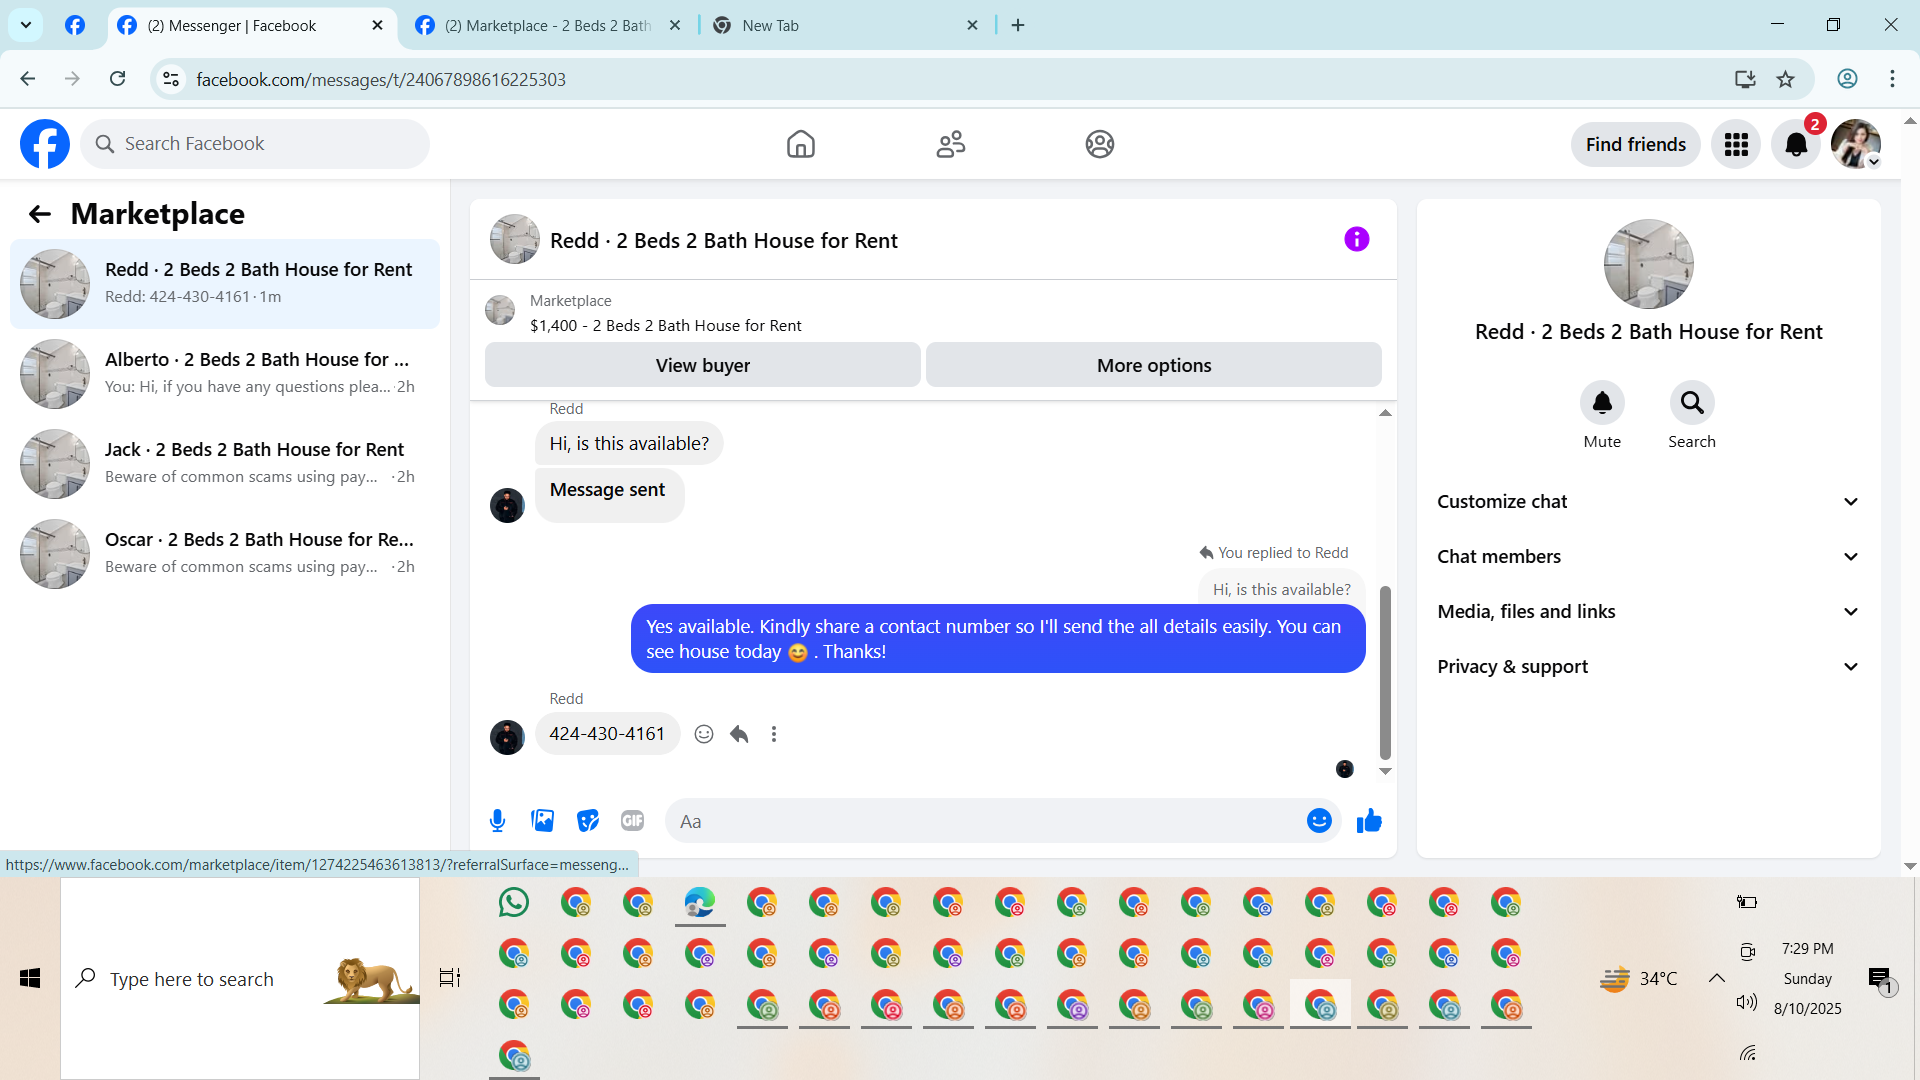Reply to Redd's phone number message
1920x1080 pixels.
[x=739, y=734]
